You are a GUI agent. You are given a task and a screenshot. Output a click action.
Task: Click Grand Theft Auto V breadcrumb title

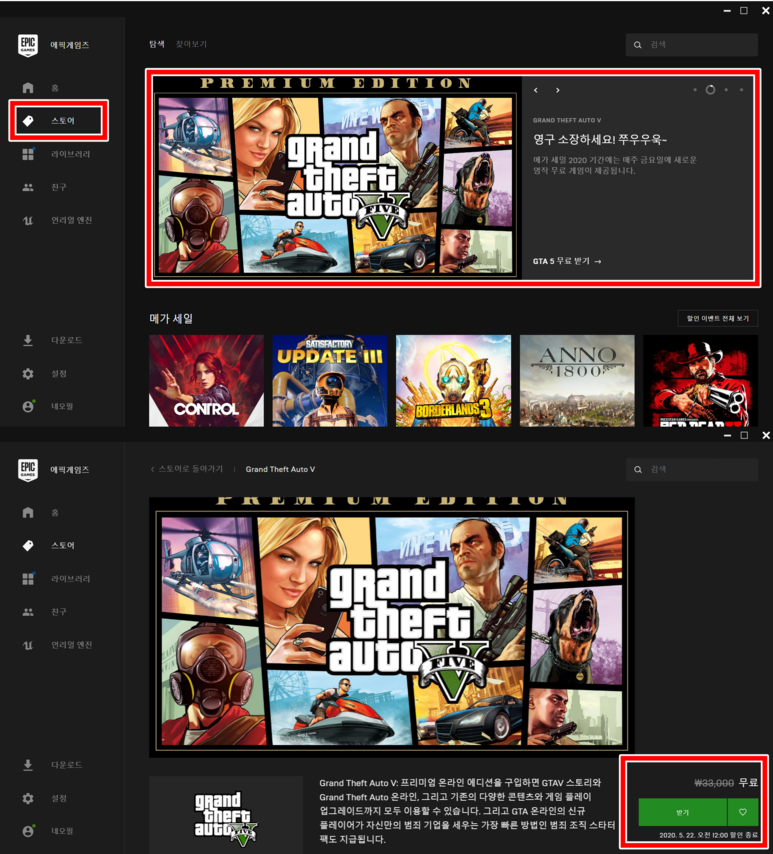pyautogui.click(x=280, y=469)
